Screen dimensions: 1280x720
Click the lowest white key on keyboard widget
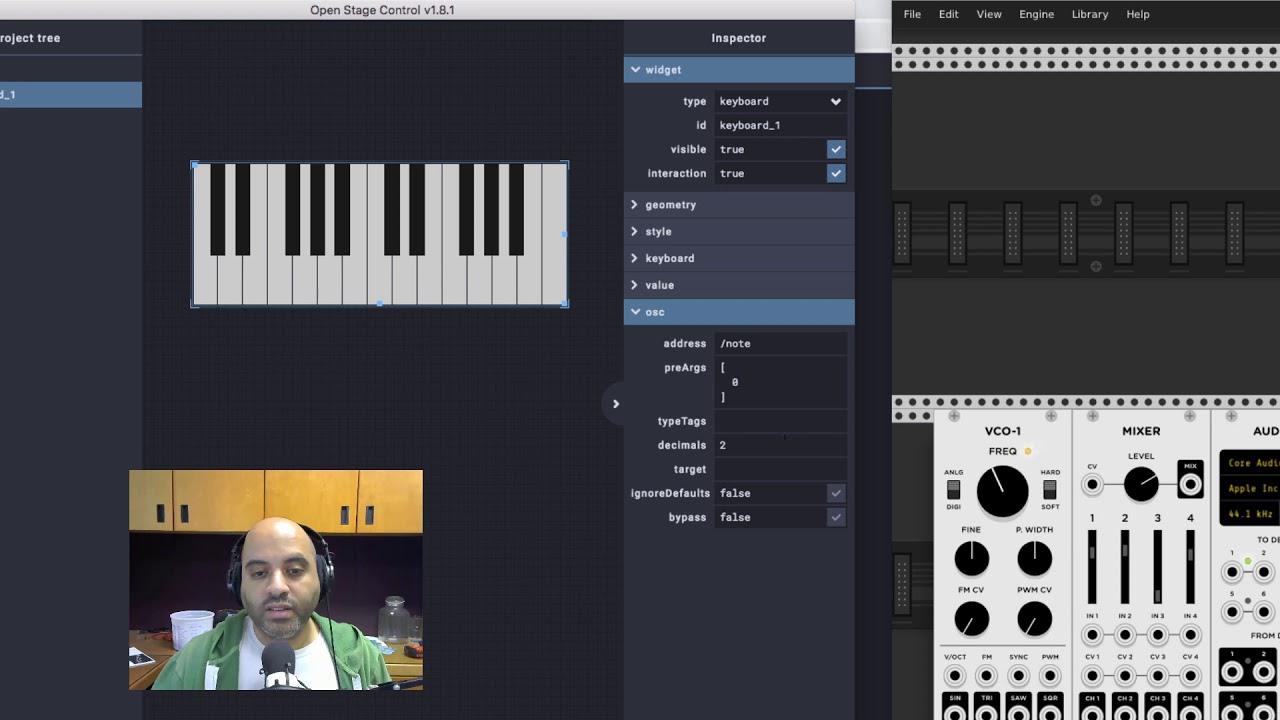click(205, 282)
